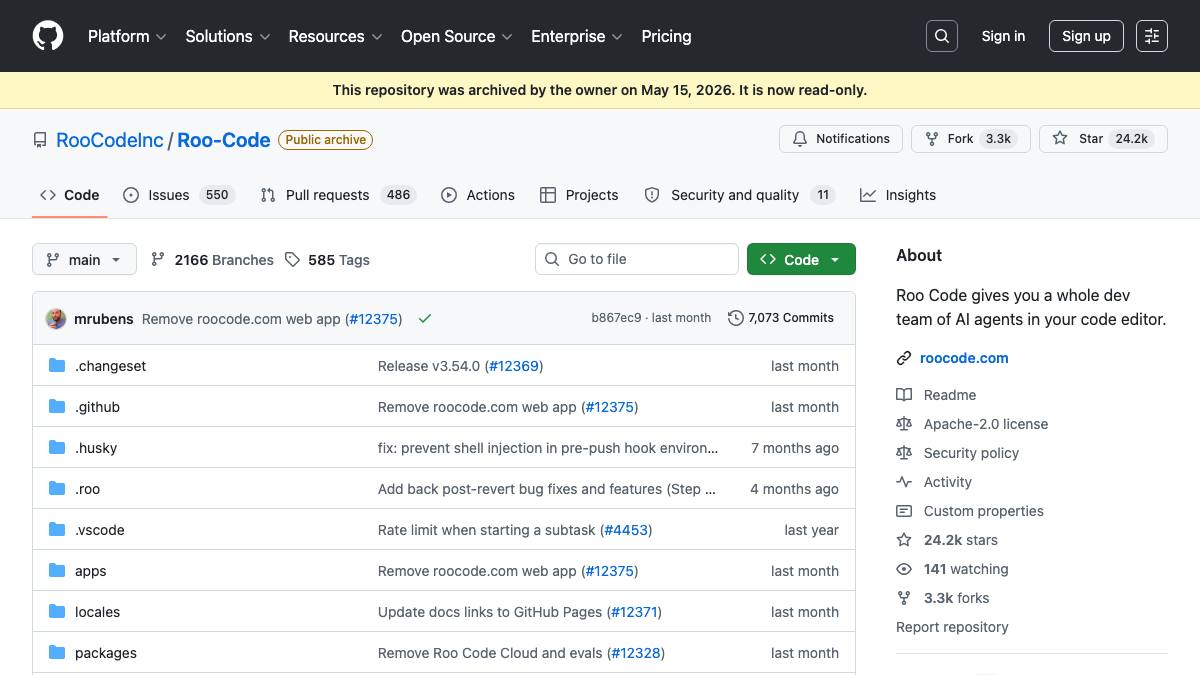The image size is (1200, 675).
Task: Switch to the Issues tab
Action: 179,195
